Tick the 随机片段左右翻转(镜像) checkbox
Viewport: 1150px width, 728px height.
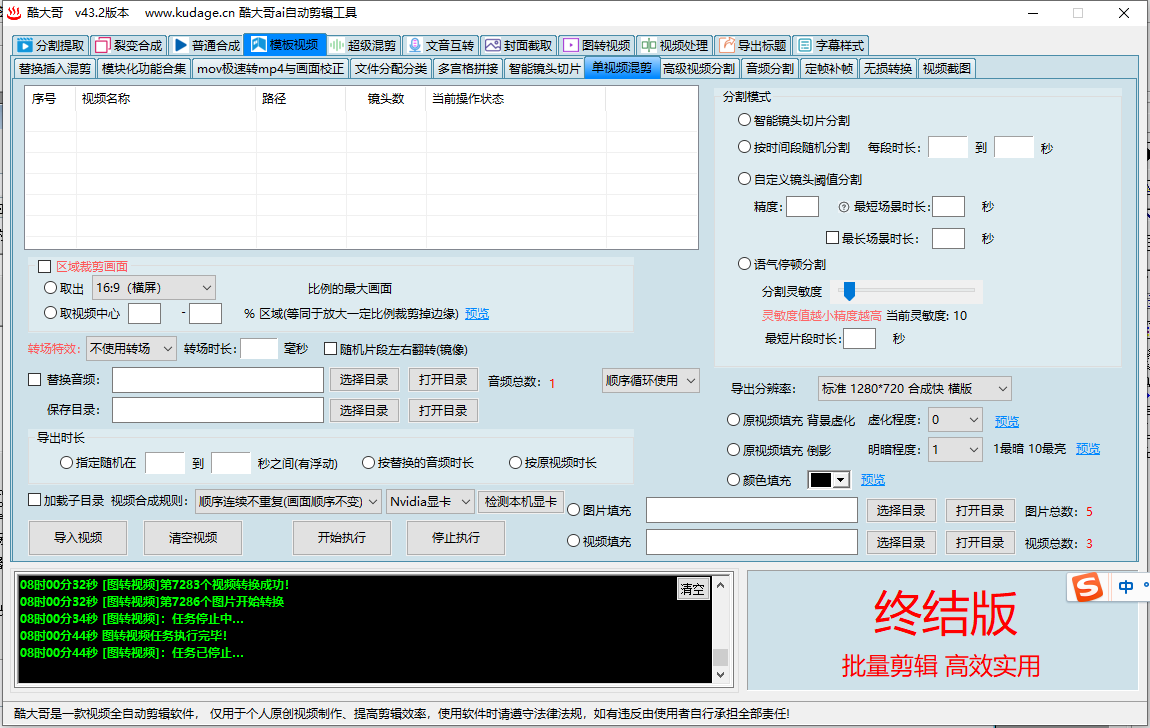coord(331,349)
